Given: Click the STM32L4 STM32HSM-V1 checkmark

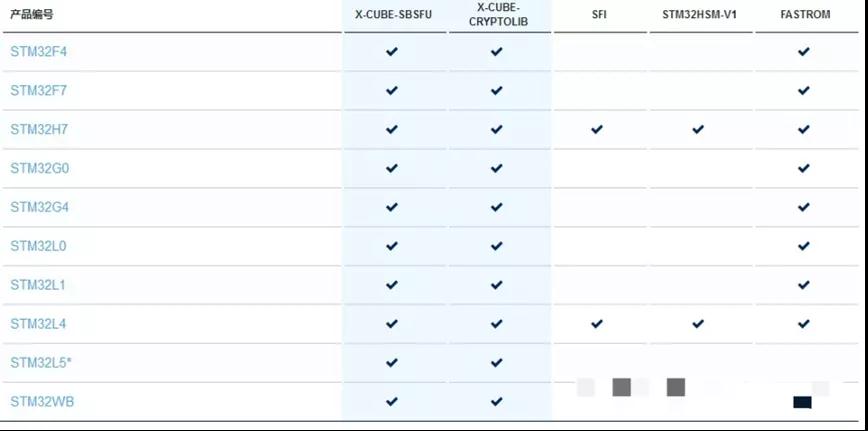Looking at the screenshot, I should (x=698, y=324).
